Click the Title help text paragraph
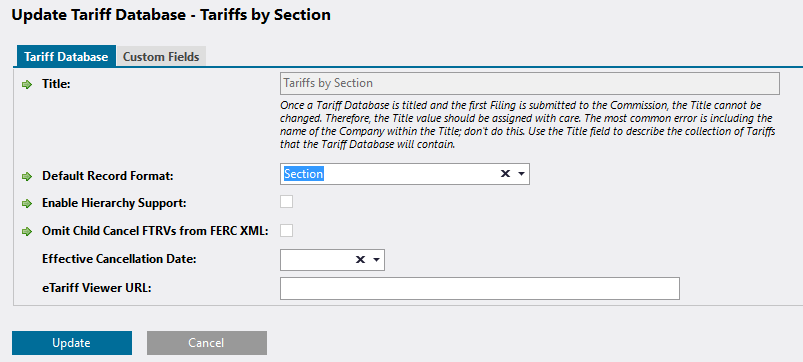The width and height of the screenshot is (803, 362). [529, 125]
